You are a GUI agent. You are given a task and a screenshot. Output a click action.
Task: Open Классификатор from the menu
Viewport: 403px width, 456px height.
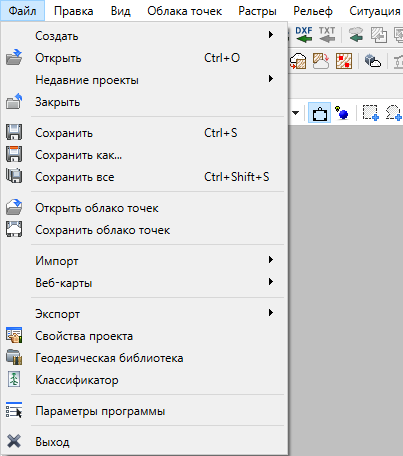point(145,380)
